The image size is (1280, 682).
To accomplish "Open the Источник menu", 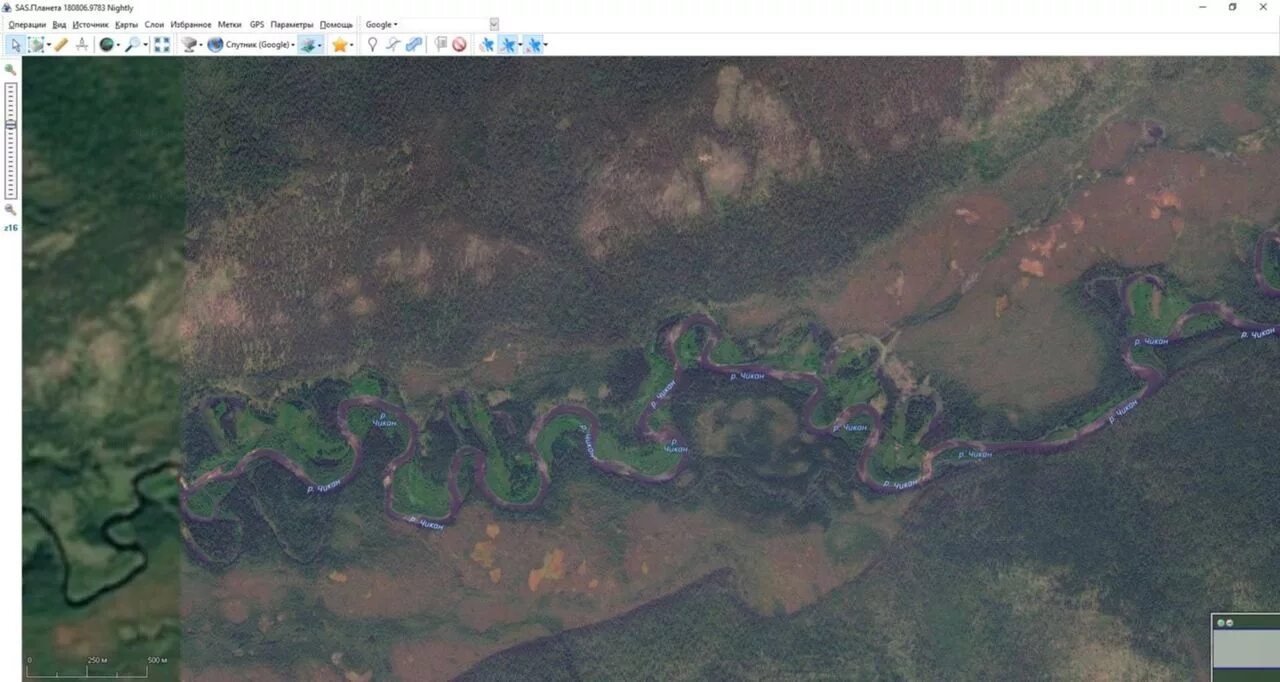I will tap(90, 24).
